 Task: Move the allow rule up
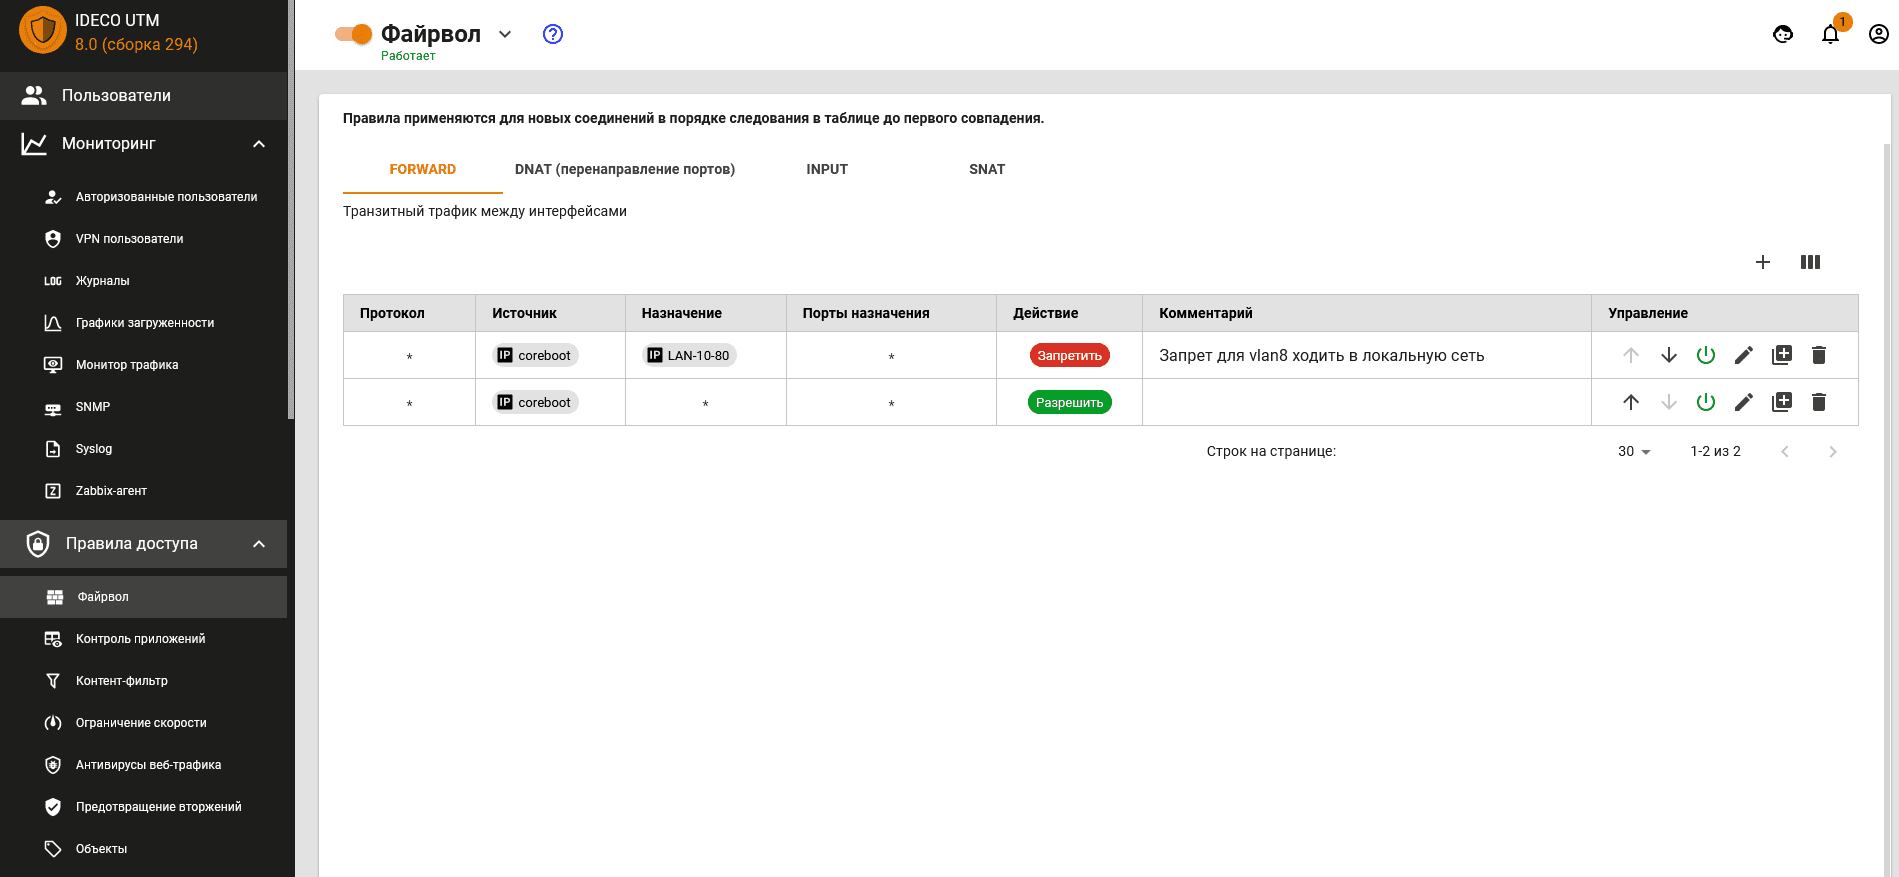pos(1631,402)
